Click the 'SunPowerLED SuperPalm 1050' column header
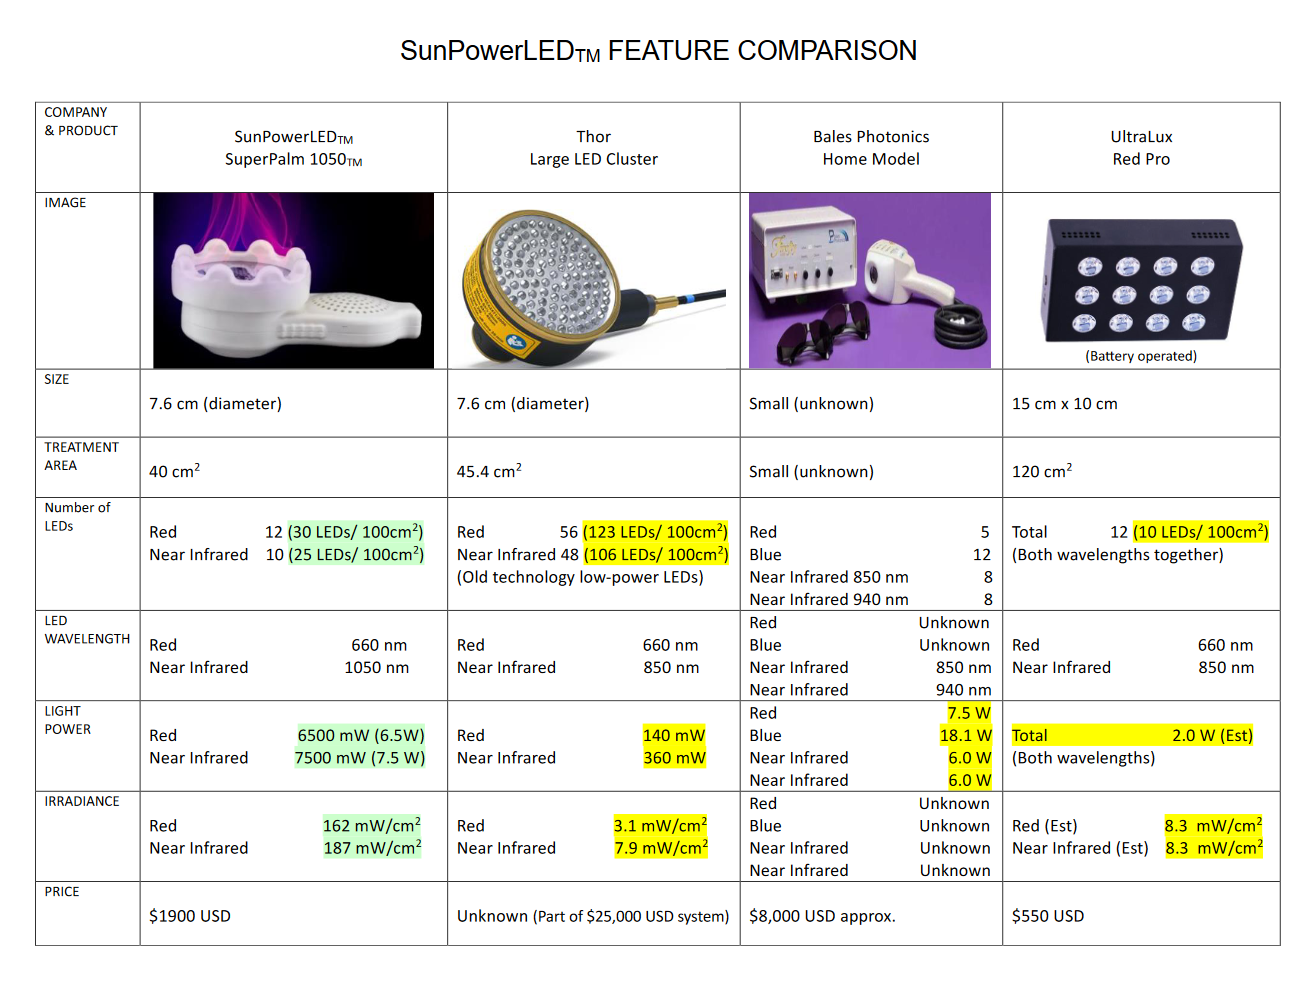 [x=293, y=148]
